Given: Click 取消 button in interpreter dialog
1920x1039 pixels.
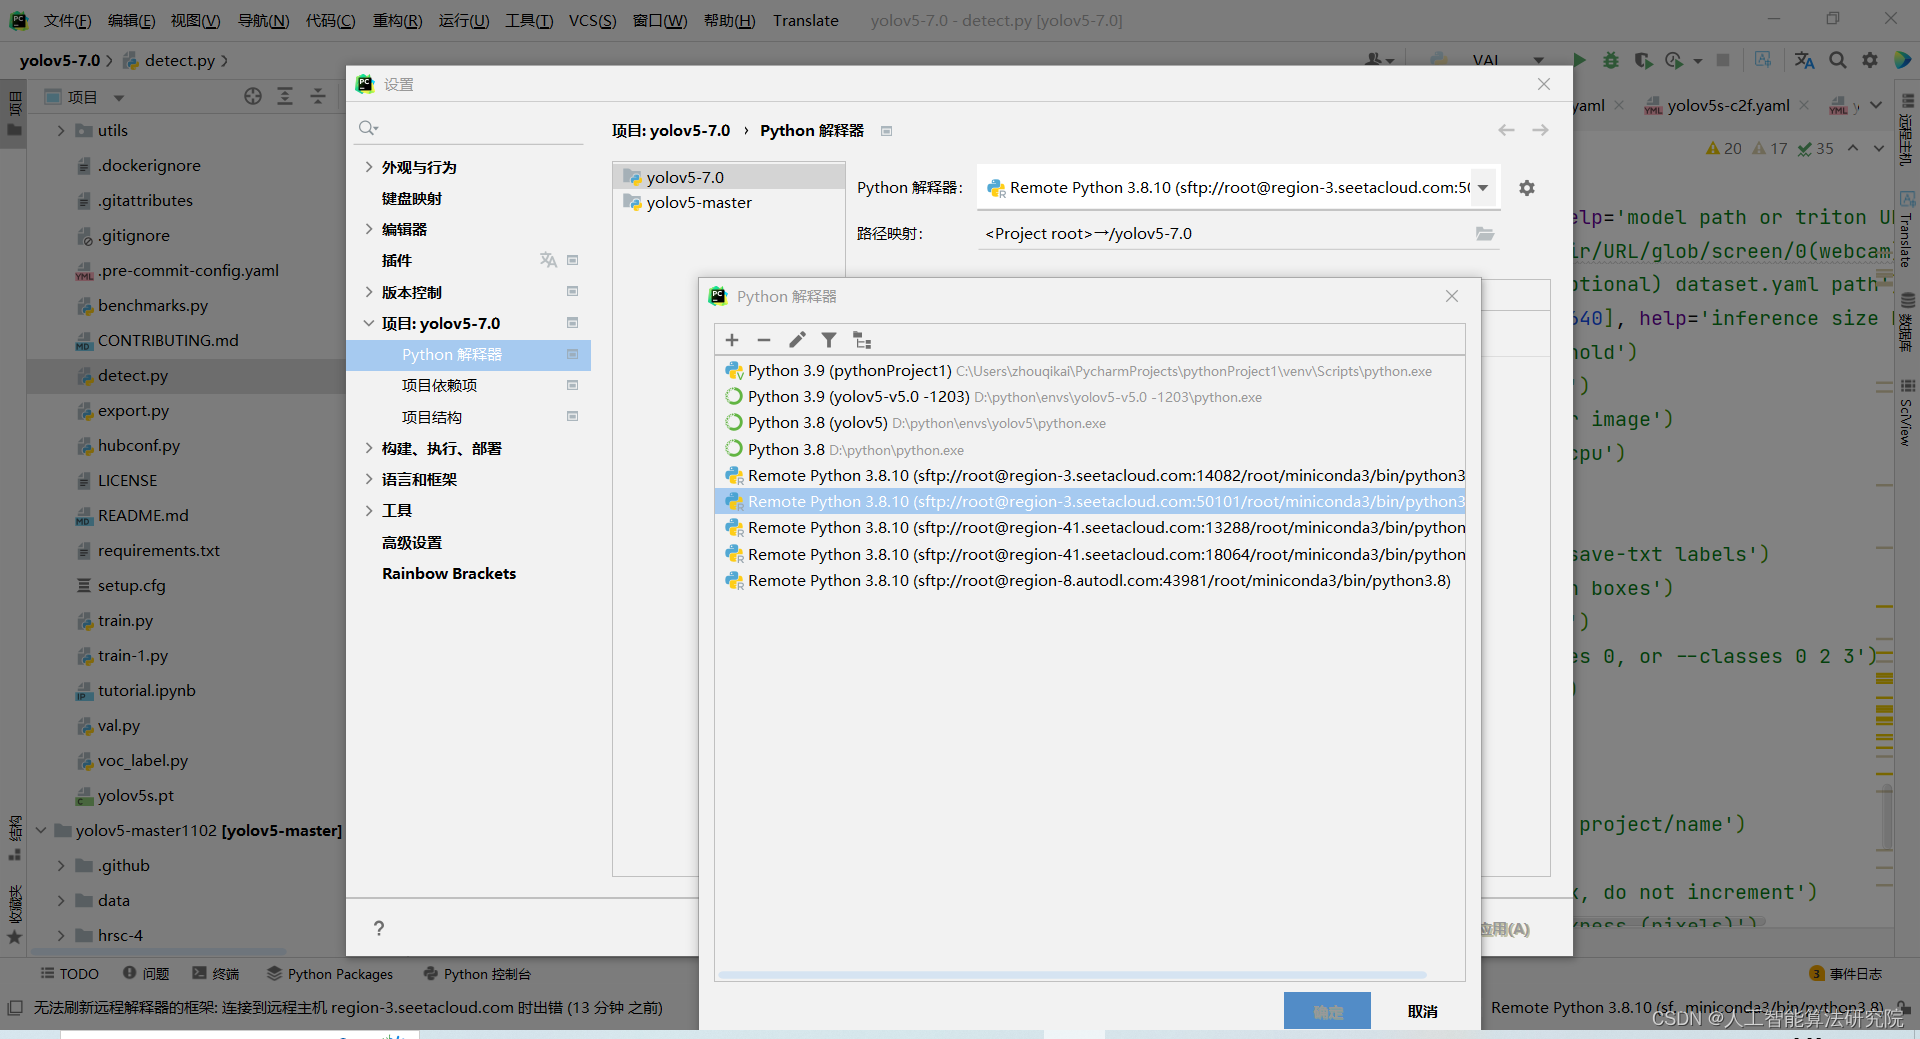Looking at the screenshot, I should [x=1422, y=1012].
